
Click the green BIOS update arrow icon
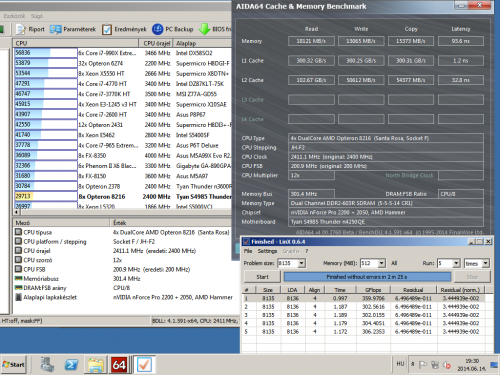tap(204, 29)
